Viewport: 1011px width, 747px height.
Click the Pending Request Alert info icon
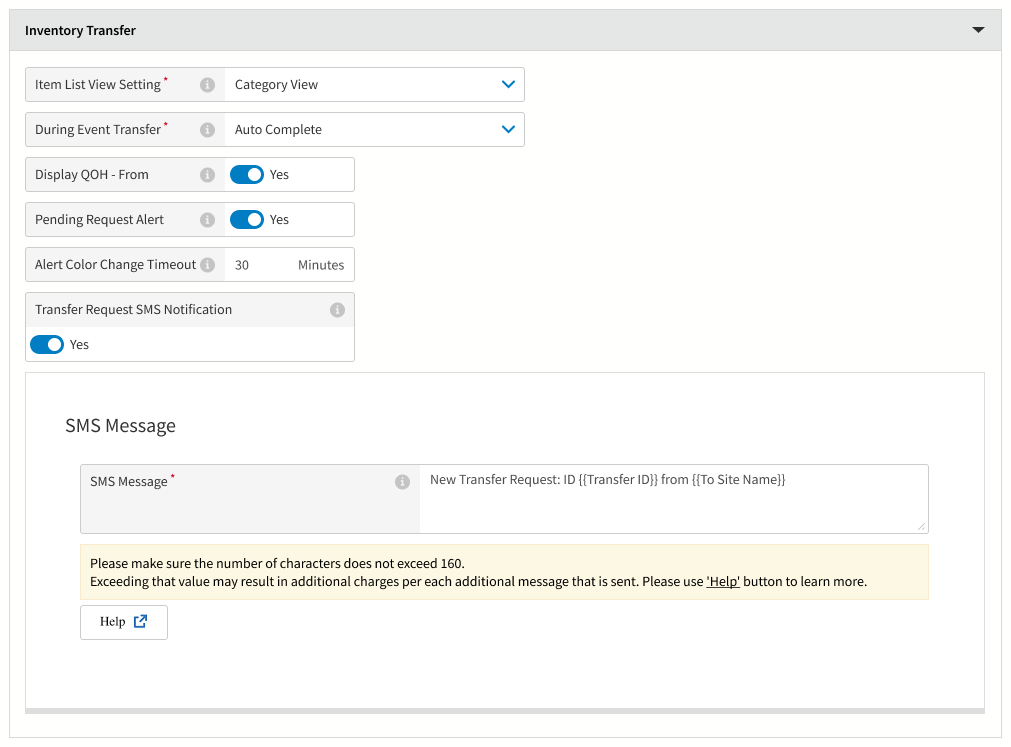tap(207, 220)
